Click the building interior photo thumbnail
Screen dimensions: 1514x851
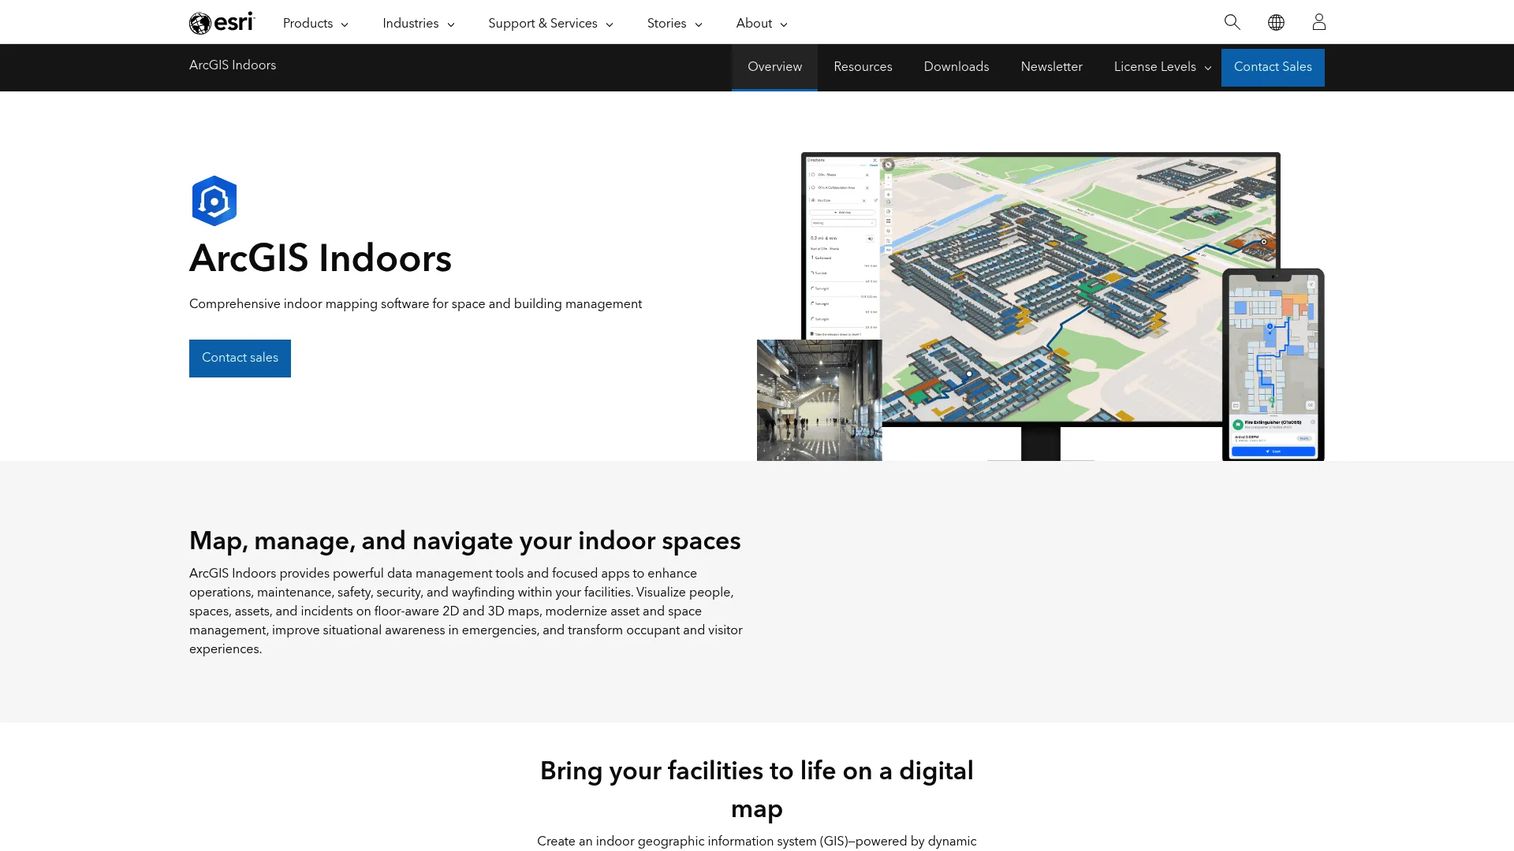coord(819,400)
